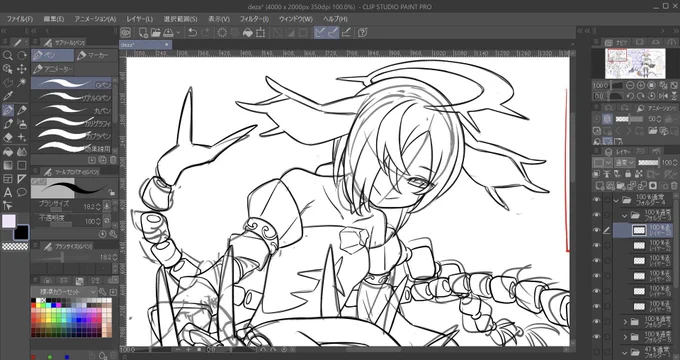
Task: Select the Blend tool
Action: point(22,152)
